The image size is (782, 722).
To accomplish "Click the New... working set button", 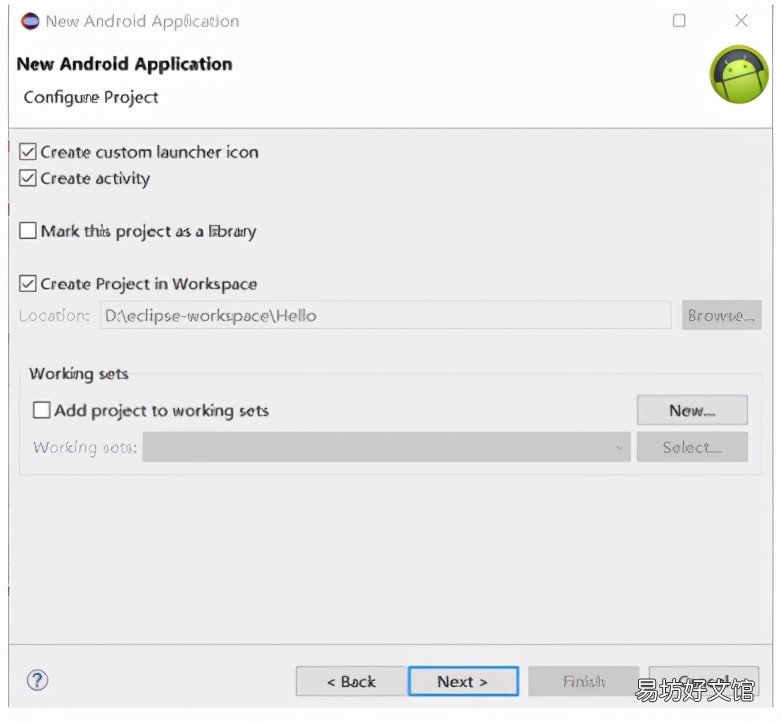I will coord(692,410).
